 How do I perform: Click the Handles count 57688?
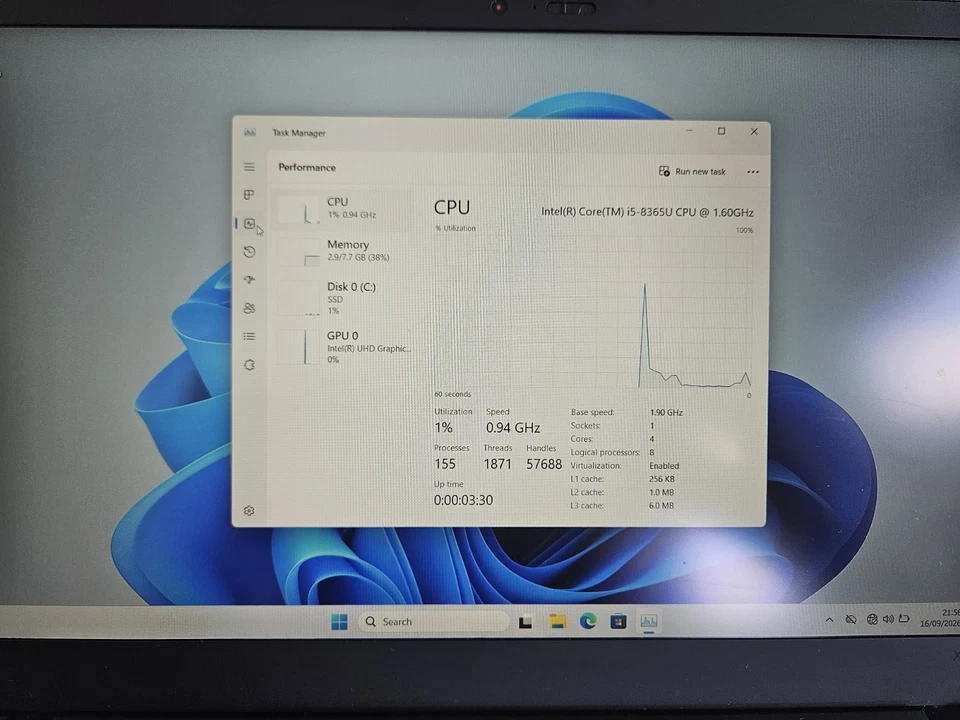(x=544, y=464)
